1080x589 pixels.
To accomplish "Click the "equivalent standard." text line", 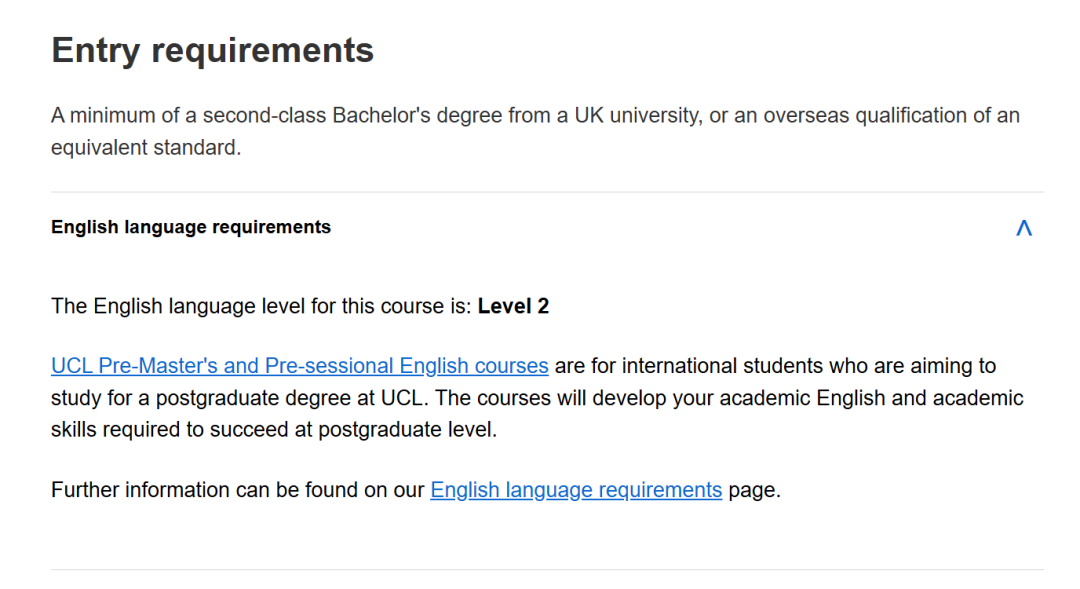I will [146, 148].
